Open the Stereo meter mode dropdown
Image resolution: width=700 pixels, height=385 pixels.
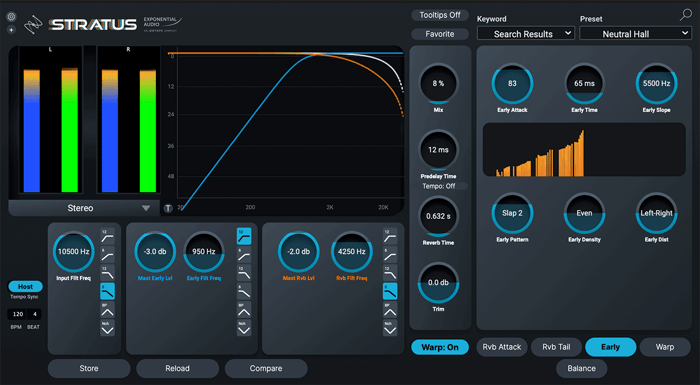(84, 208)
